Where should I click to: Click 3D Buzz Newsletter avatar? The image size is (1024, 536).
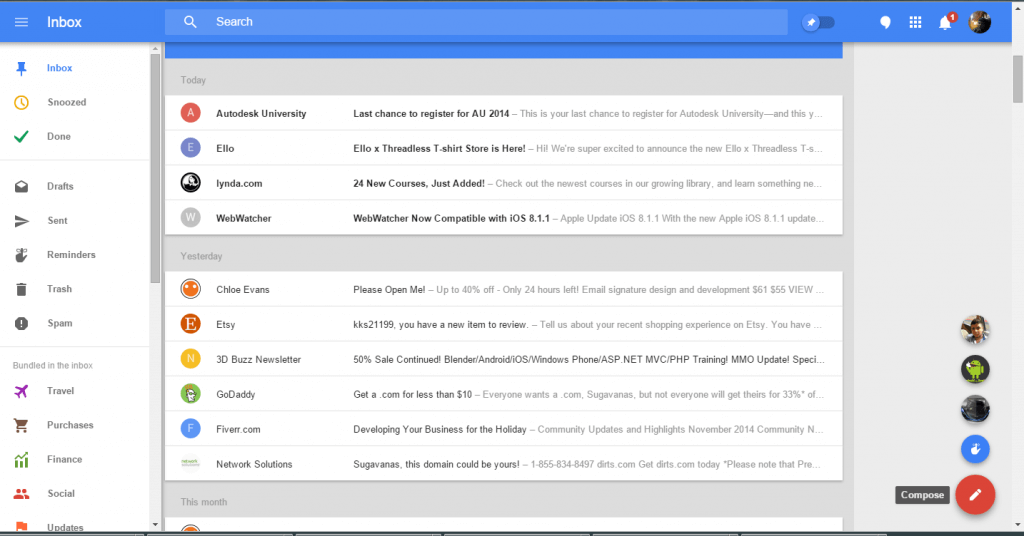point(191,358)
